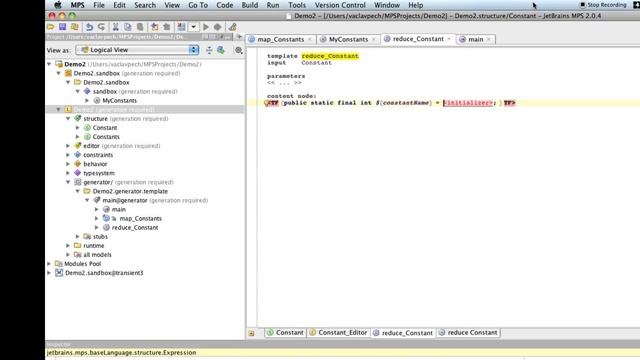Click the Paste toolbar icon
The image size is (640, 360).
click(140, 27)
